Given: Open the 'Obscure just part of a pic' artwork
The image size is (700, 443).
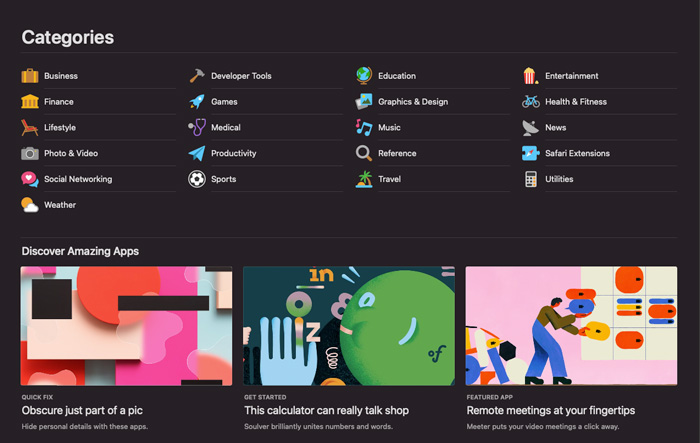Looking at the screenshot, I should click(x=126, y=326).
